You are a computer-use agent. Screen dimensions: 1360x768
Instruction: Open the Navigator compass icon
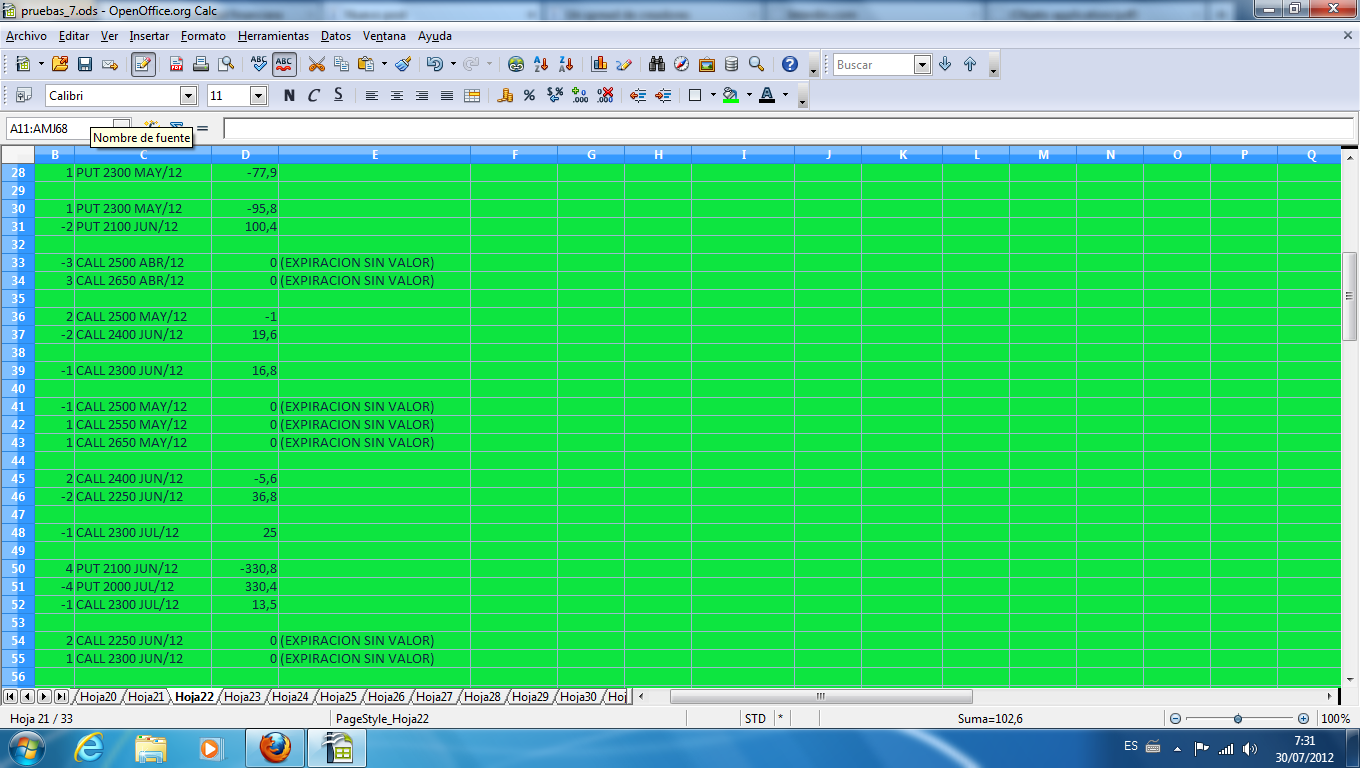(x=682, y=64)
